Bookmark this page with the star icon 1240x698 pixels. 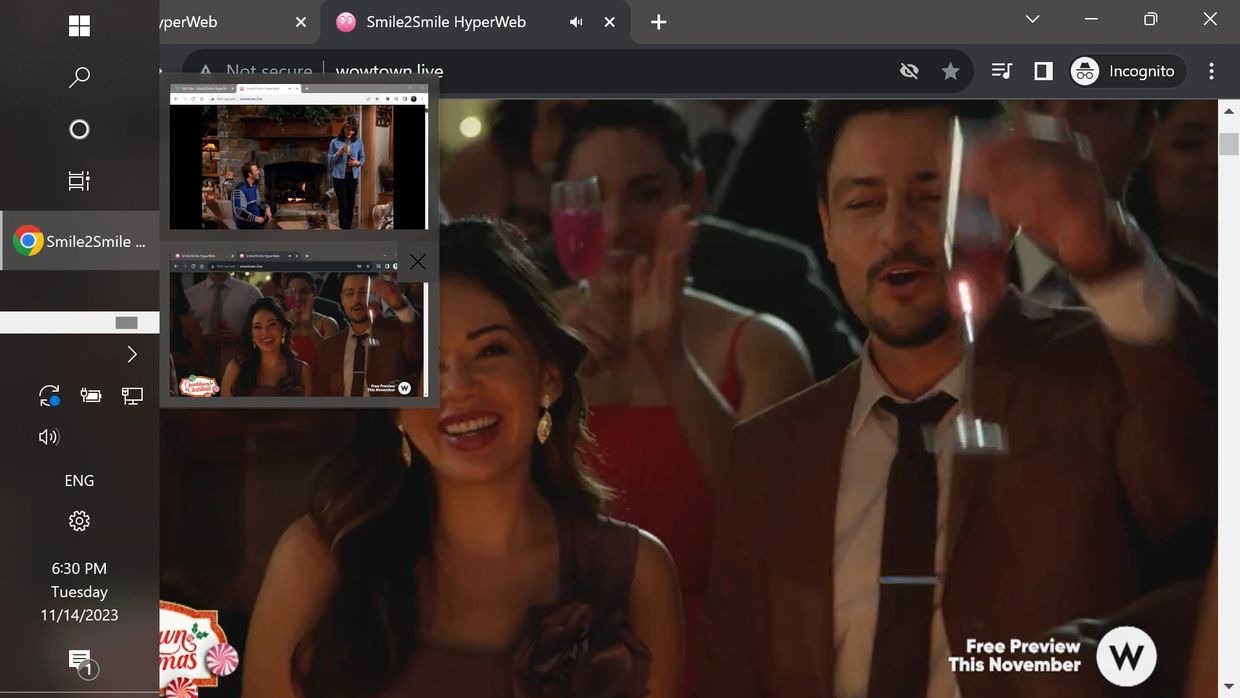(950, 71)
